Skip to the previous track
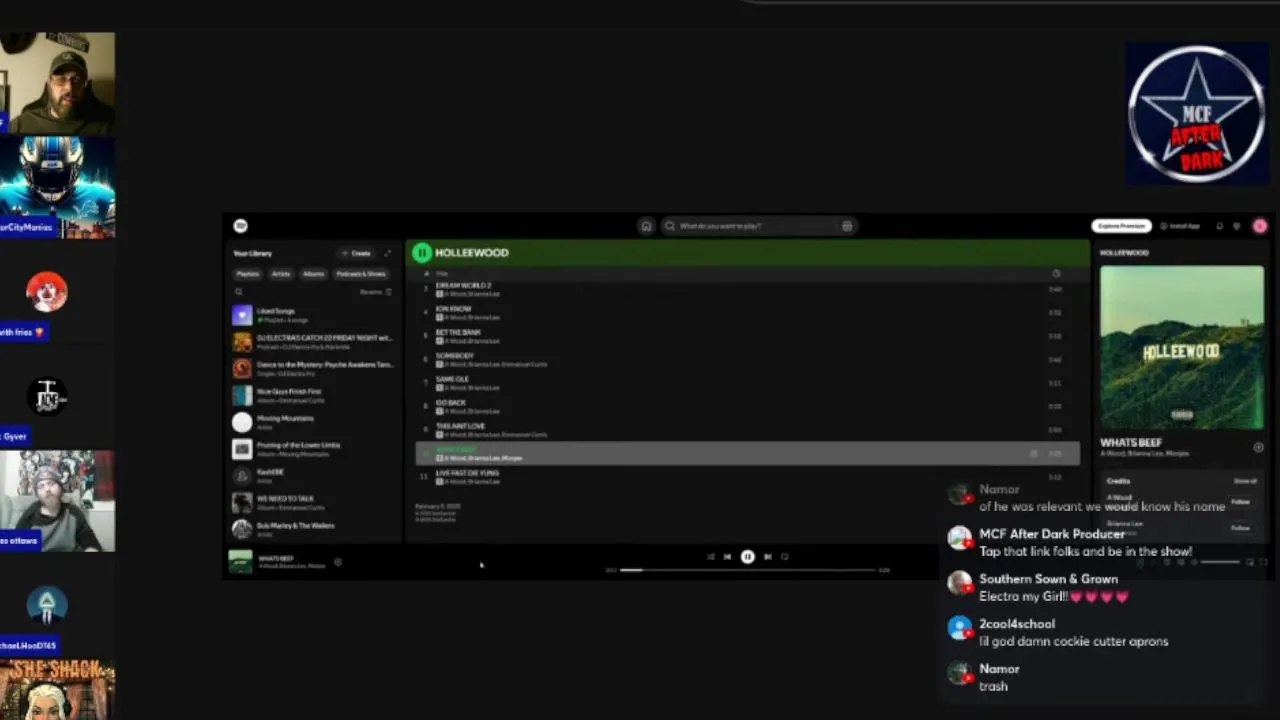This screenshot has width=1280, height=720. [727, 557]
